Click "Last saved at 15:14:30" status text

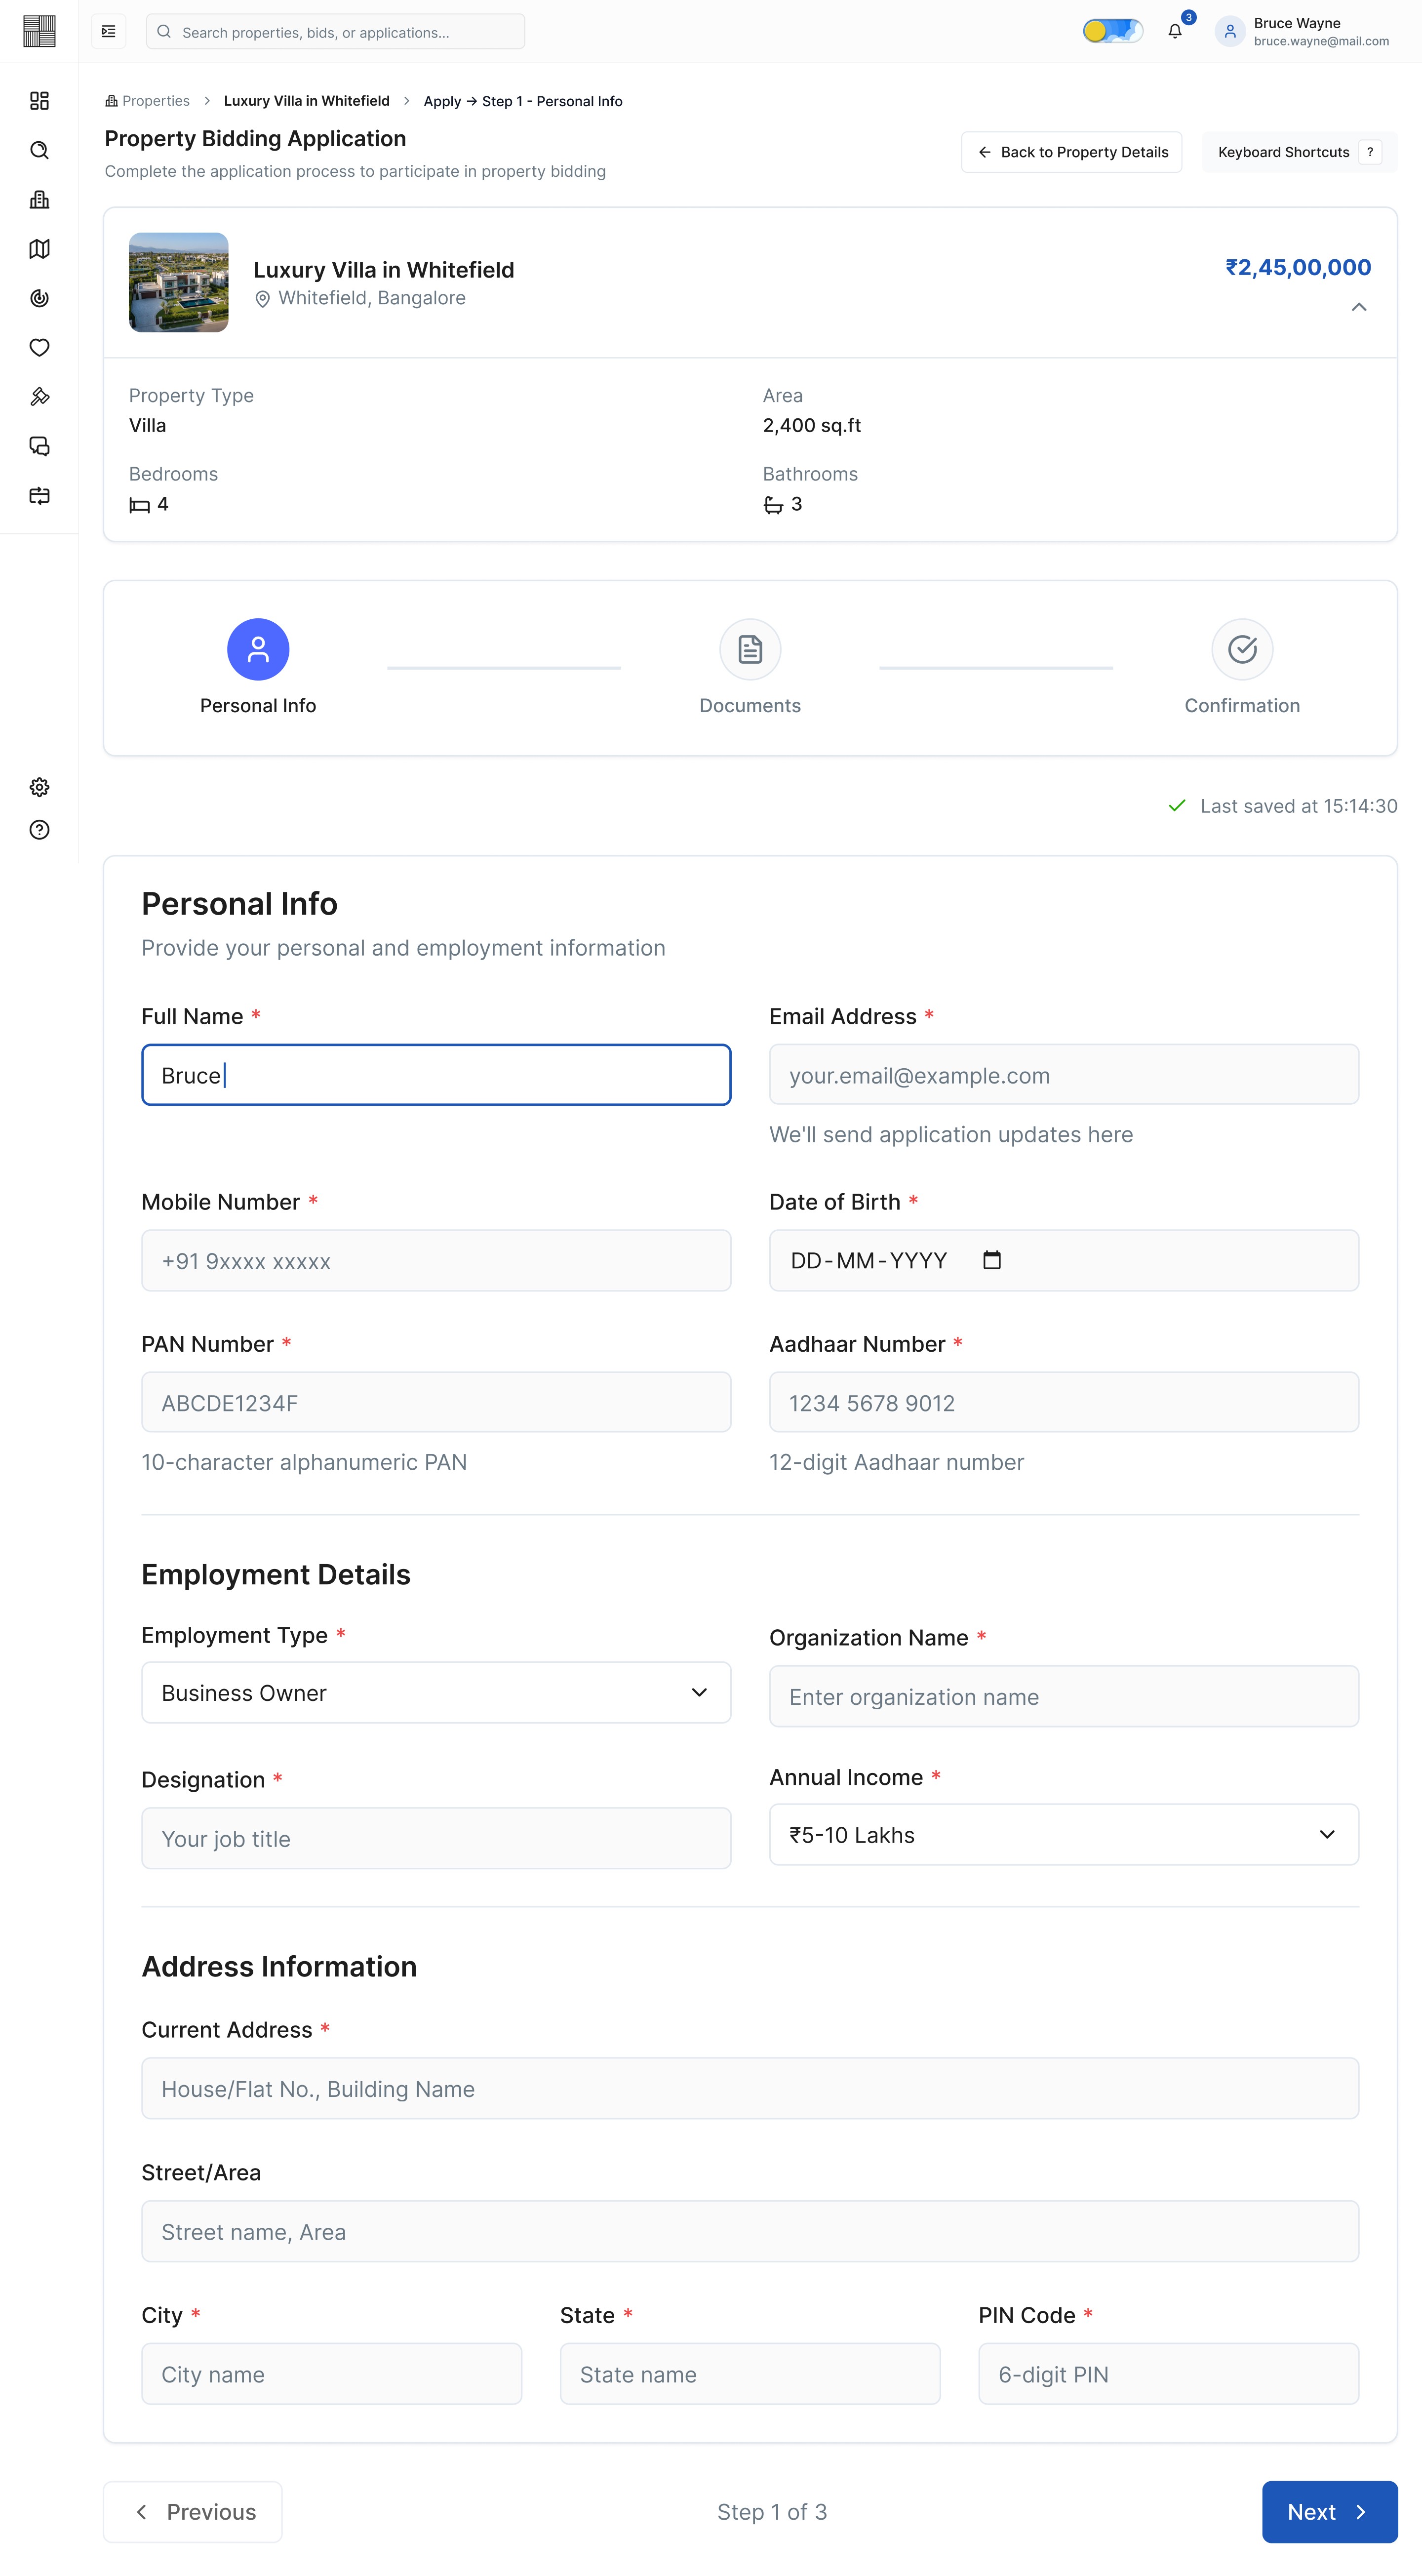click(x=1299, y=806)
